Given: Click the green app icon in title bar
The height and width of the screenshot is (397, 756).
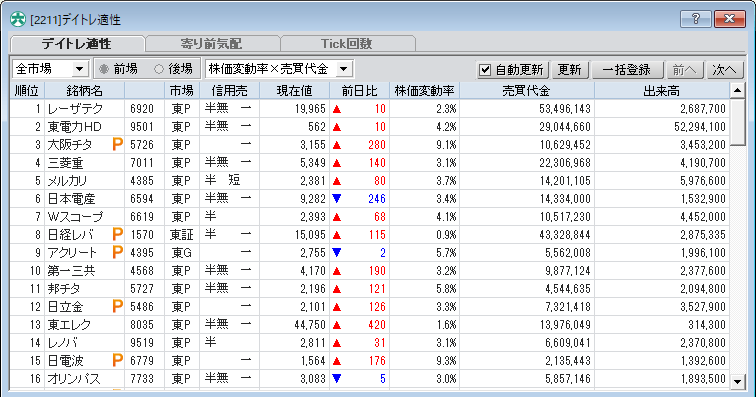Looking at the screenshot, I should point(18,19).
